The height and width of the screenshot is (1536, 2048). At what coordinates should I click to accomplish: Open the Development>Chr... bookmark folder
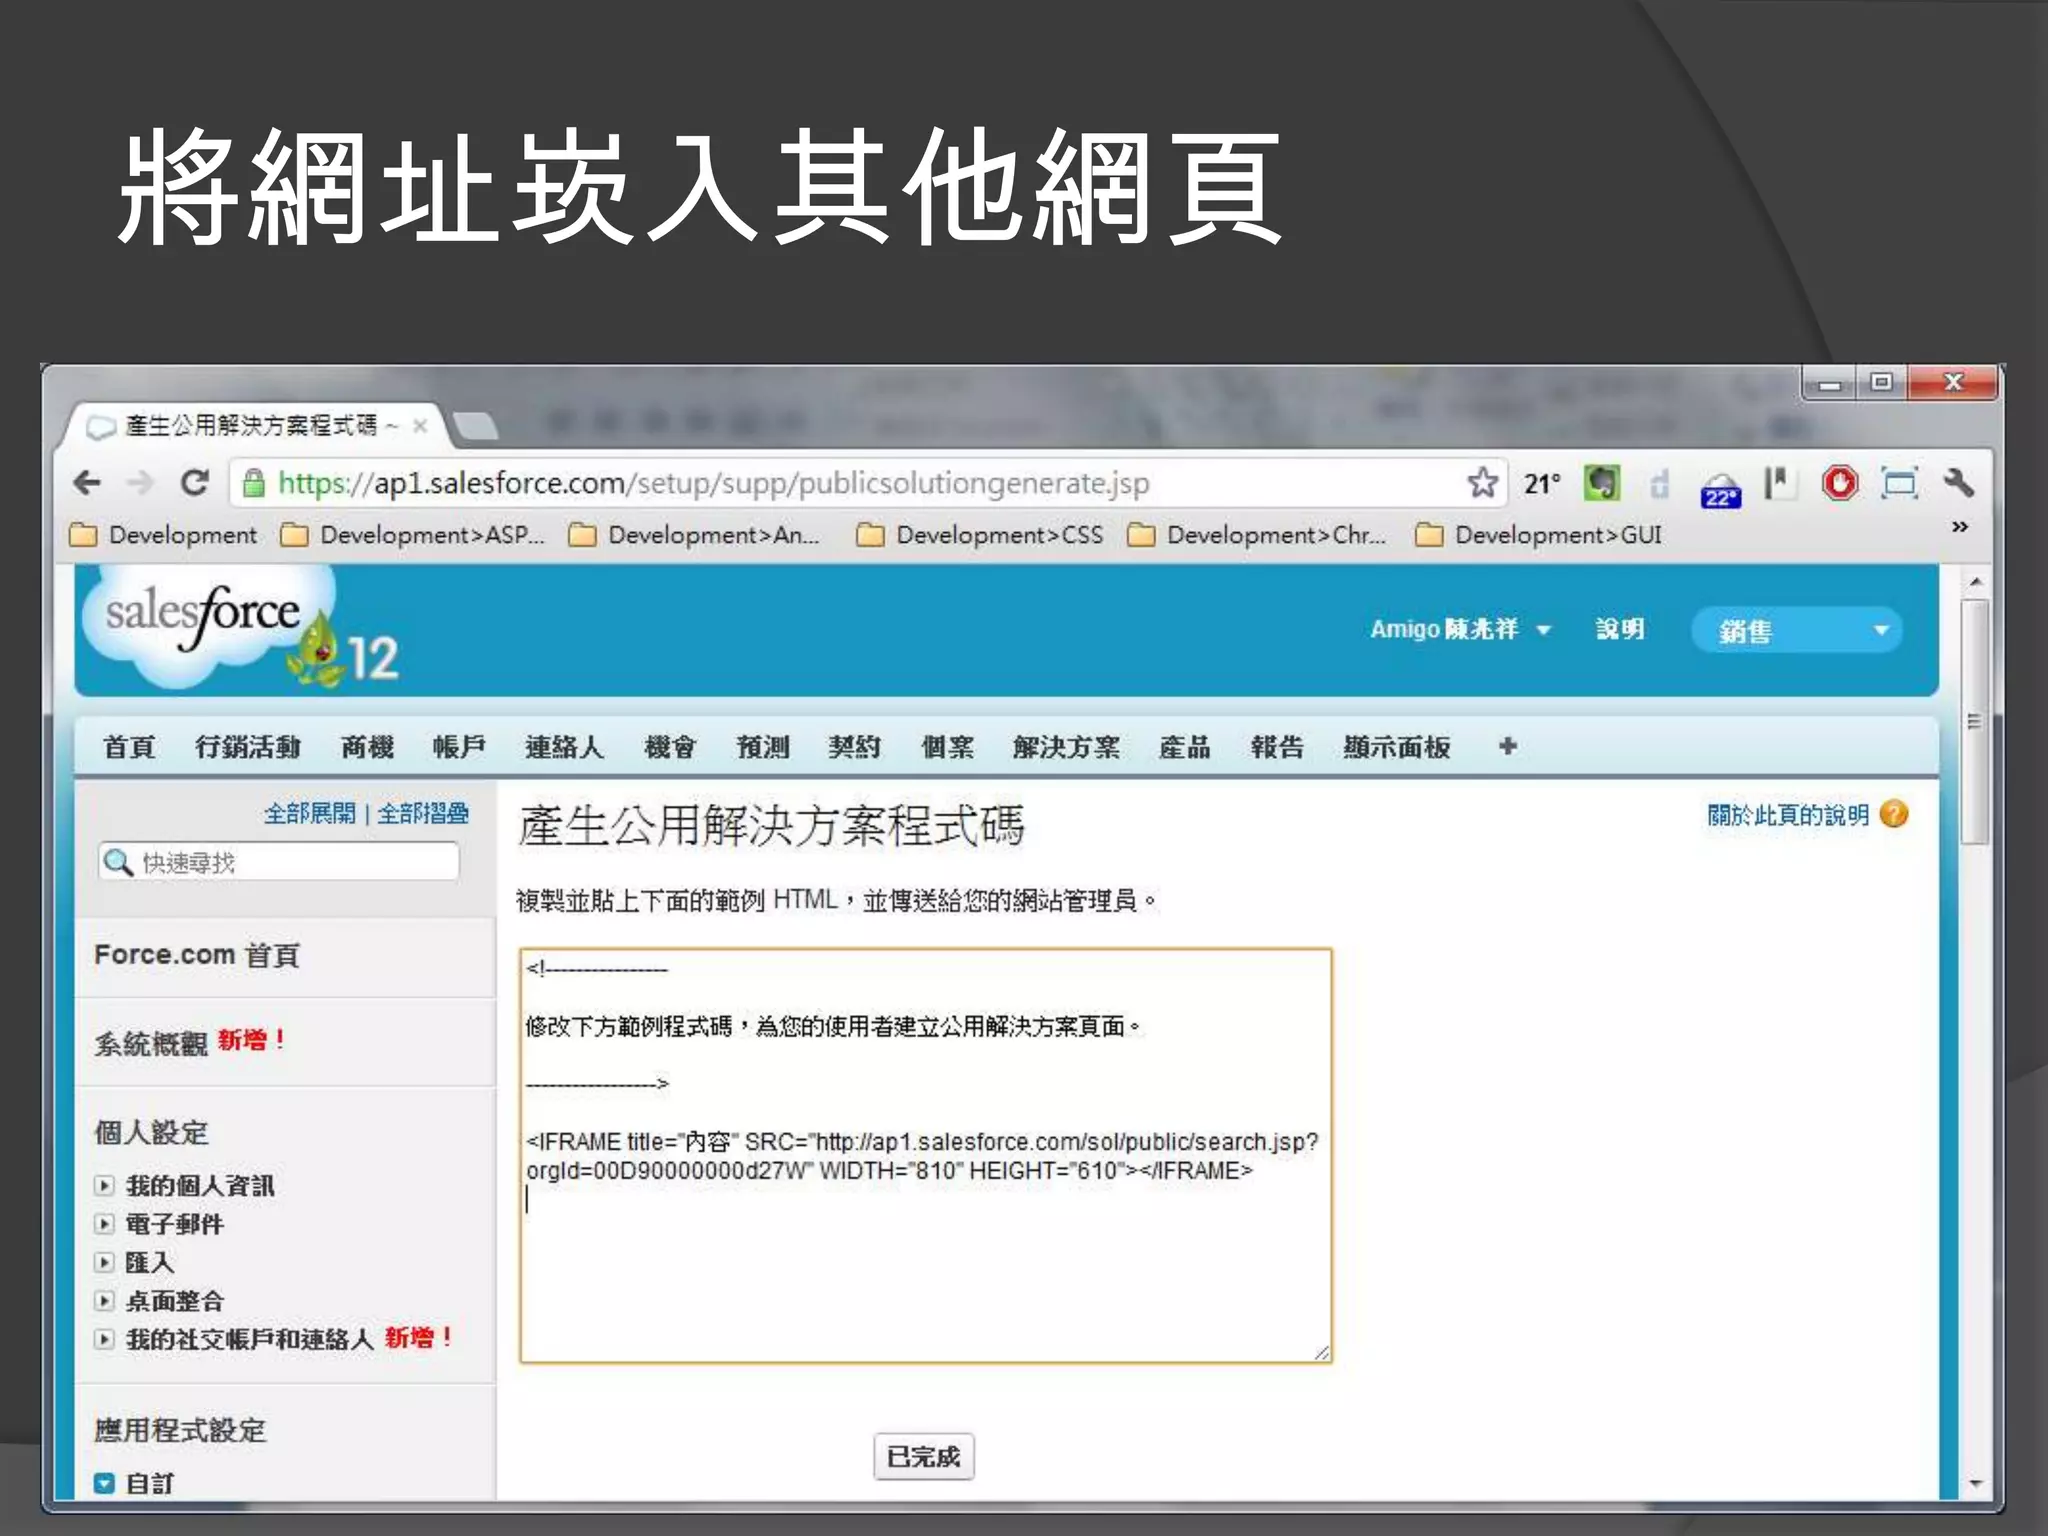(x=1258, y=535)
